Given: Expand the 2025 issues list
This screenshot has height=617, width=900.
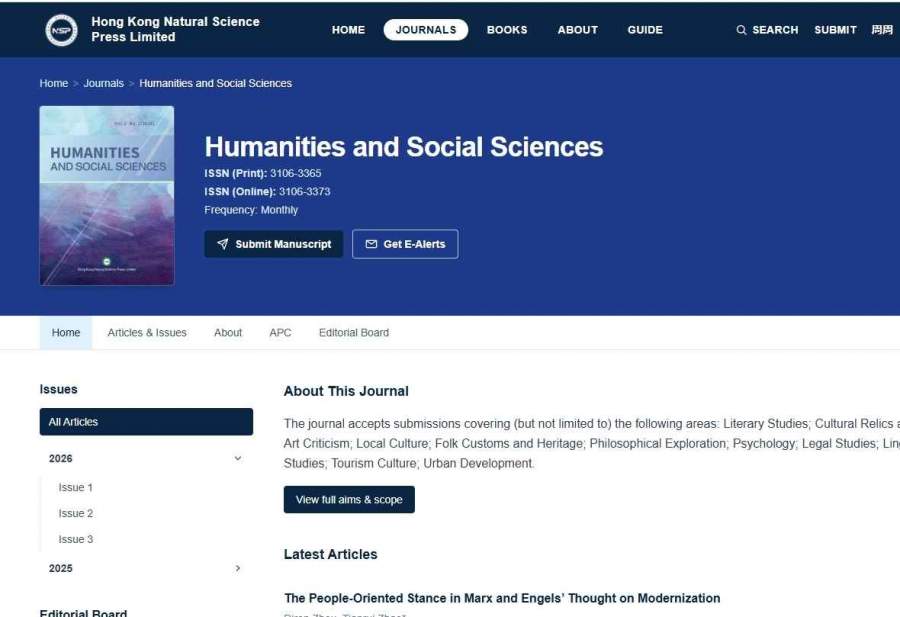Looking at the screenshot, I should point(238,568).
